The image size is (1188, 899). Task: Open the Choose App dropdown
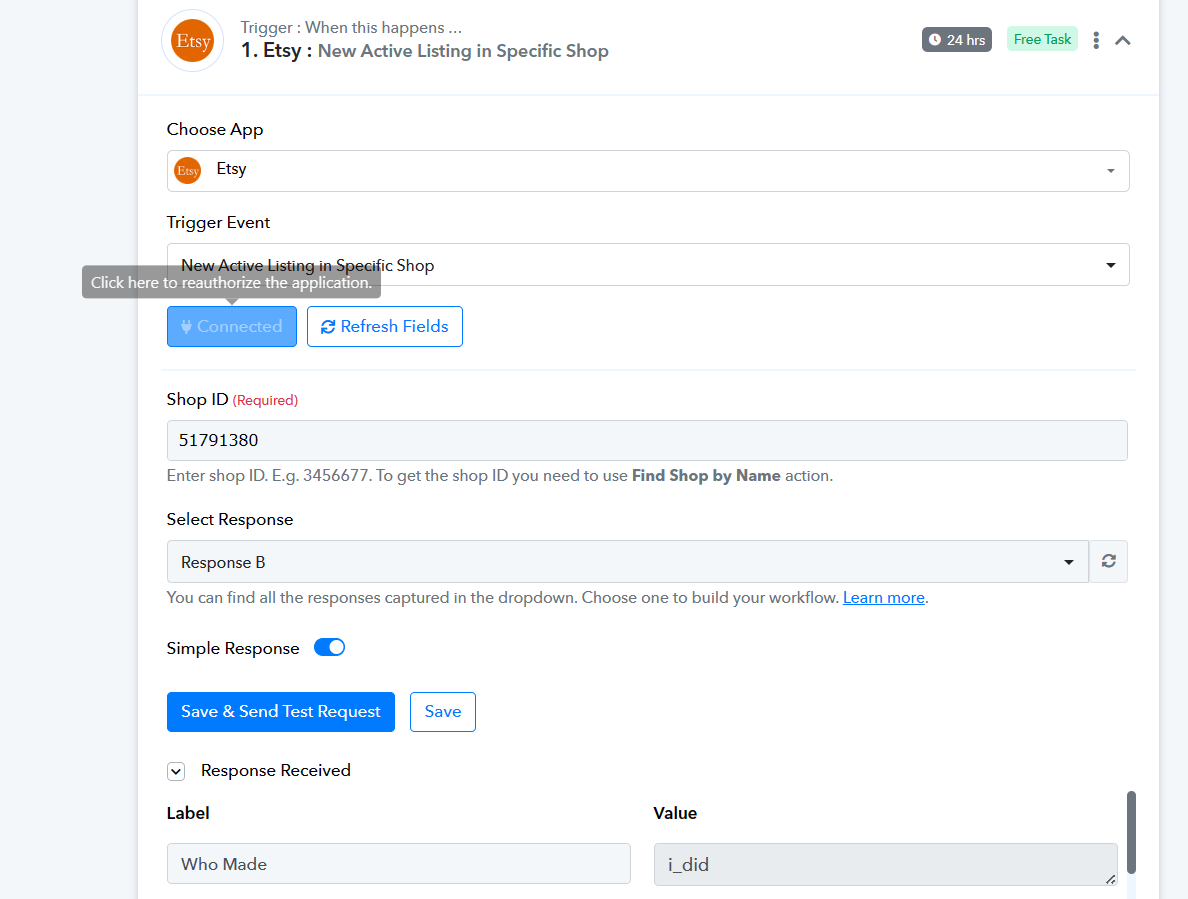pos(648,170)
